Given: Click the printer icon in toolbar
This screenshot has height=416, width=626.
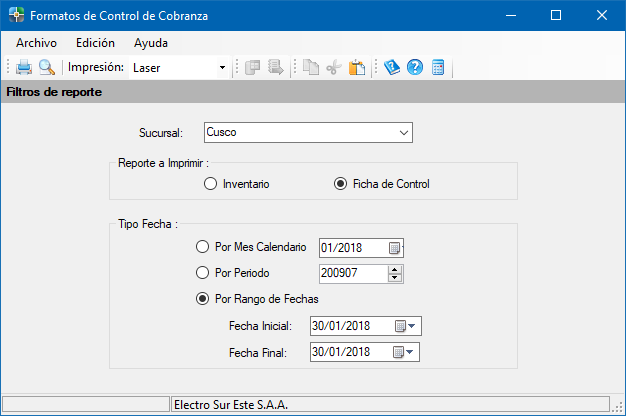Looking at the screenshot, I should tap(24, 67).
